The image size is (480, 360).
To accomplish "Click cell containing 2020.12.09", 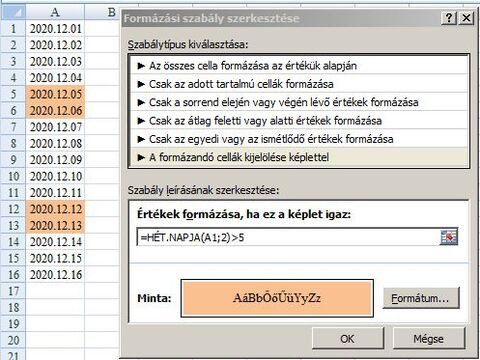I will click(55, 160).
